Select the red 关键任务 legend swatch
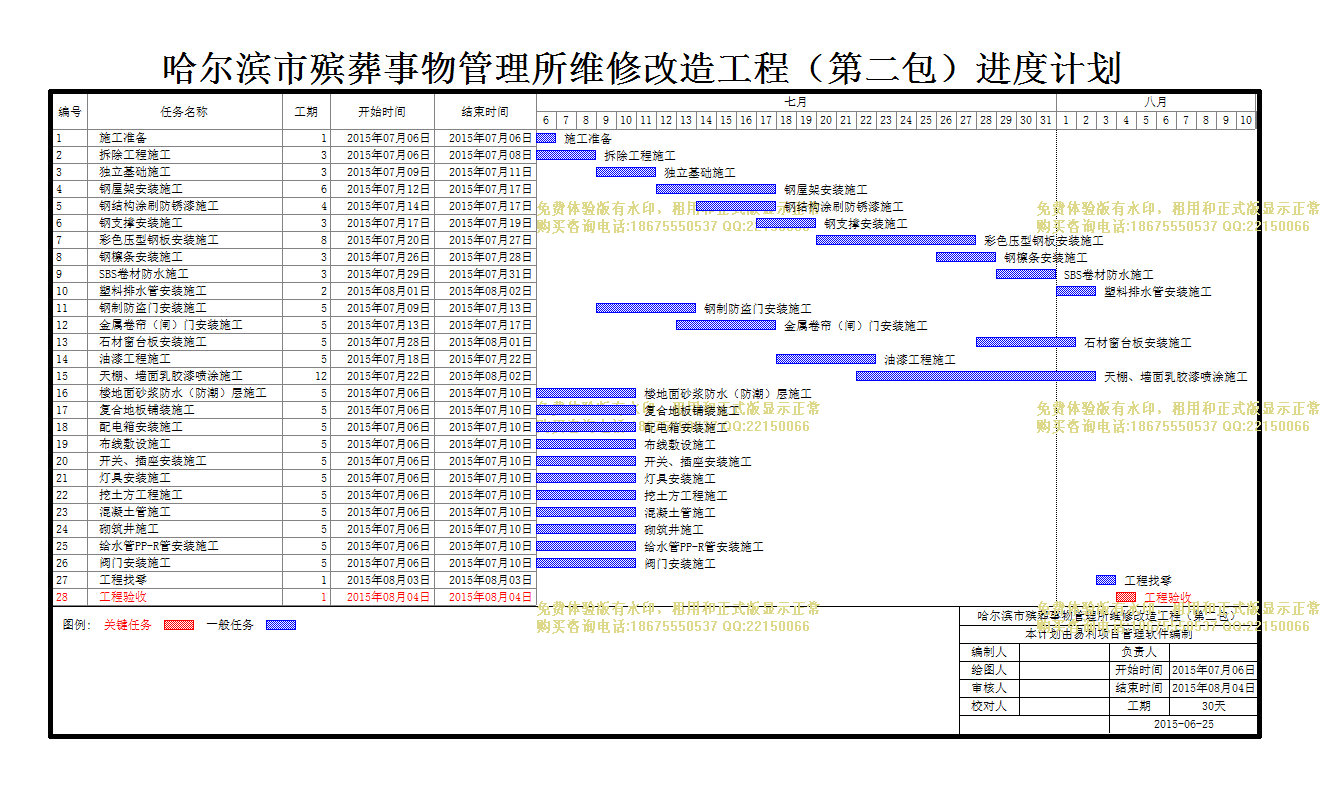 pyautogui.click(x=178, y=625)
